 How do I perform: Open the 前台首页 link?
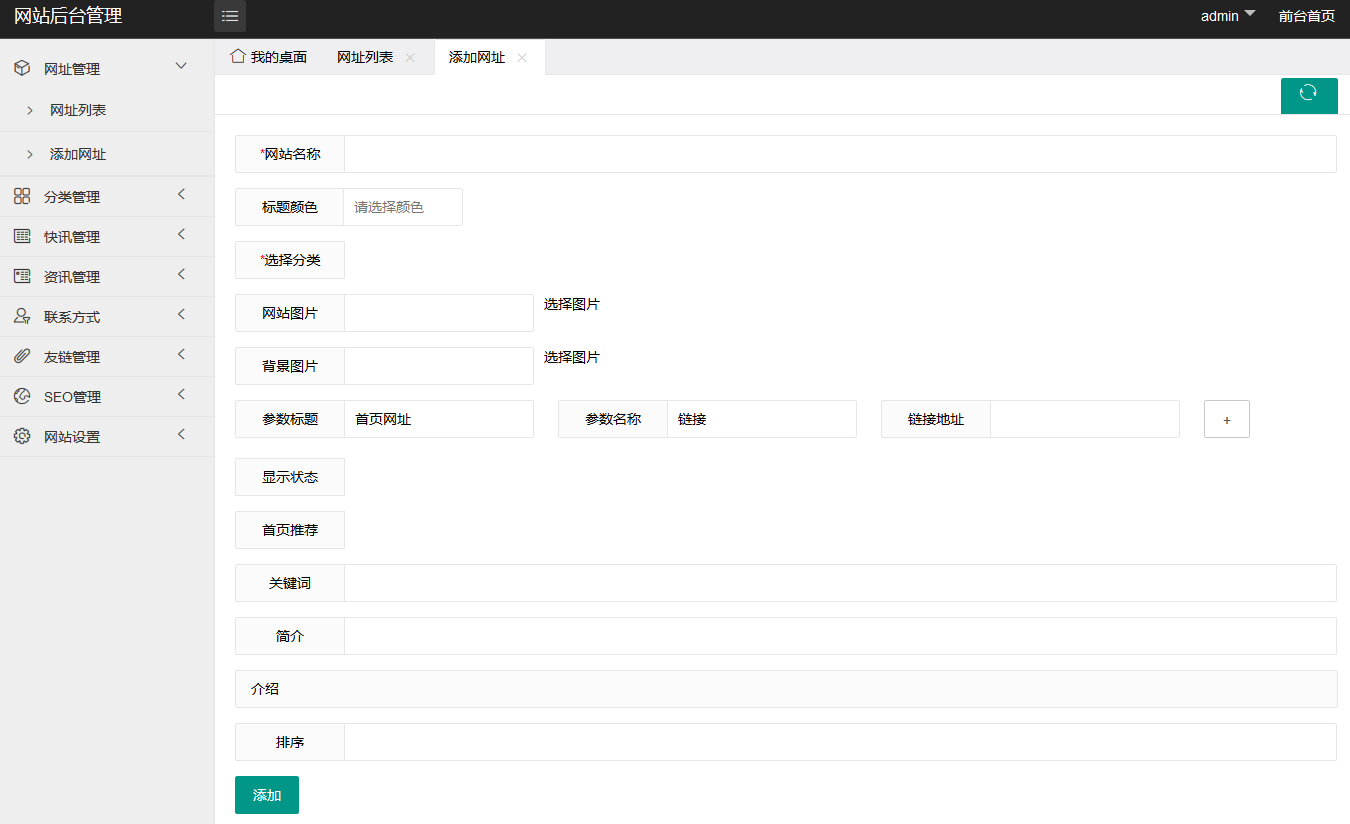click(1306, 16)
